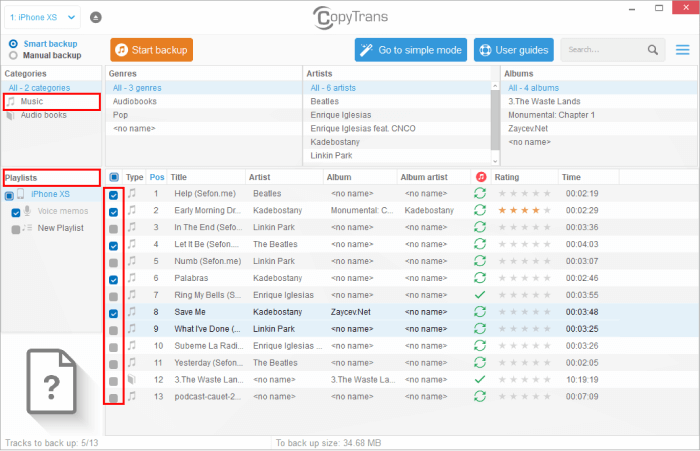Screen dimensions: 700x451
Task: Select Monumental: Chapter 1 album
Action: pyautogui.click(x=599, y=115)
